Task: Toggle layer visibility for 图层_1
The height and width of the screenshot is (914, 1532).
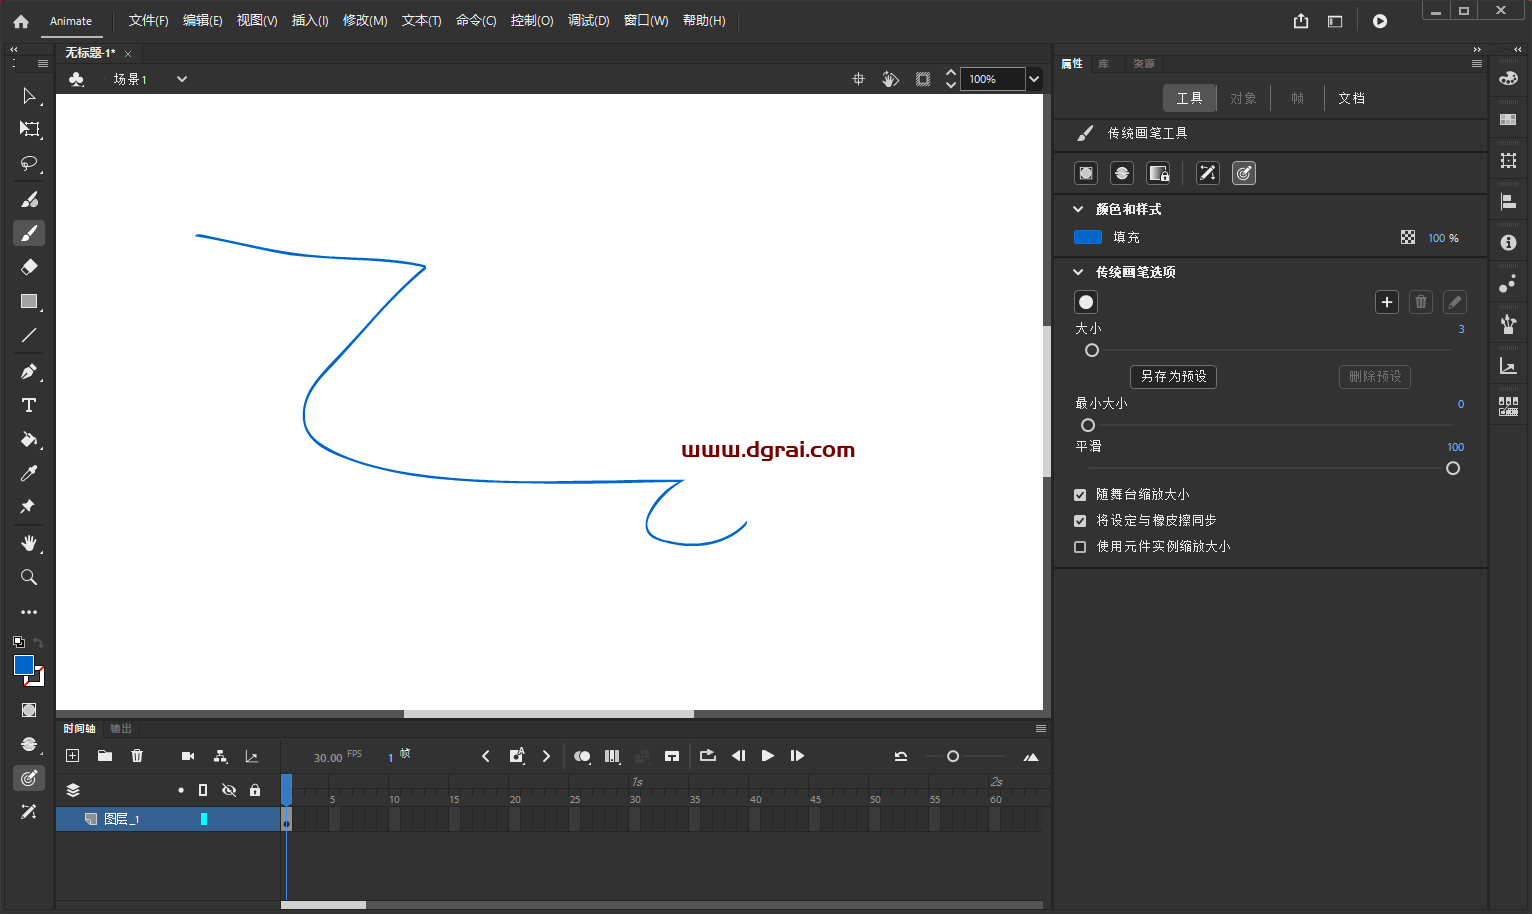Action: pyautogui.click(x=229, y=818)
